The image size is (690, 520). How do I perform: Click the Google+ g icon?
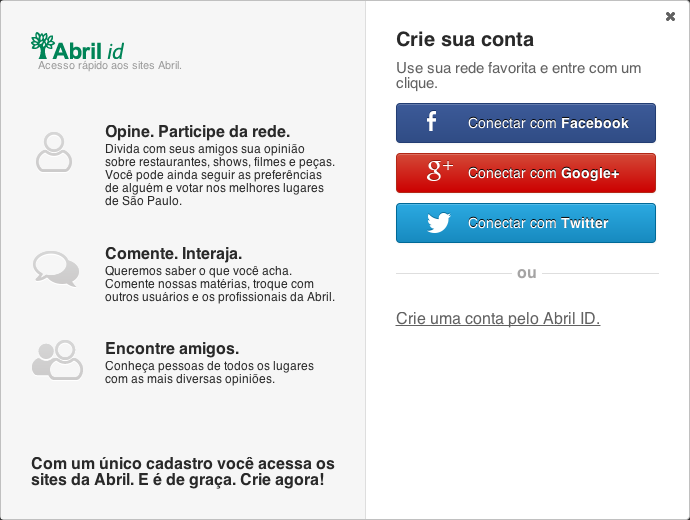tap(439, 171)
